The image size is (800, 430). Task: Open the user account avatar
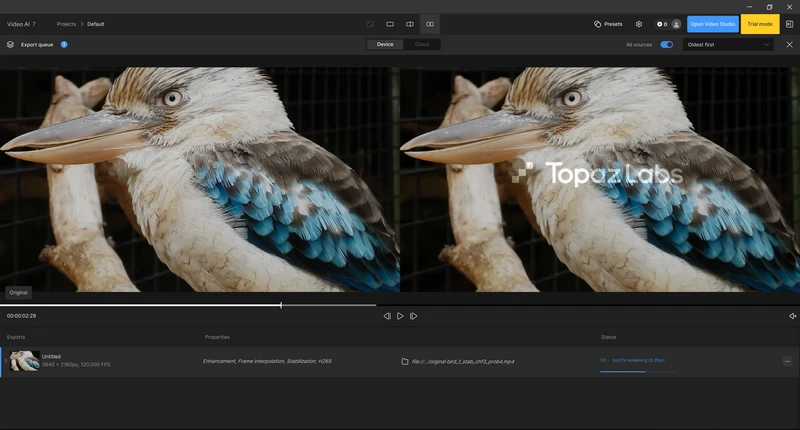click(676, 24)
